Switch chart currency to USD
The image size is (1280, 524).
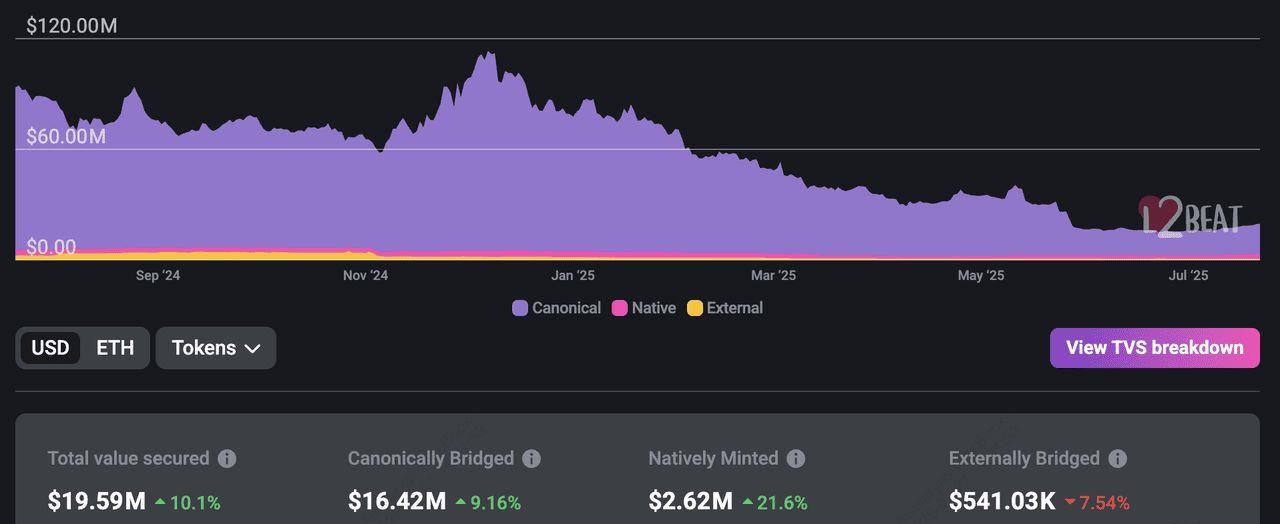point(50,348)
